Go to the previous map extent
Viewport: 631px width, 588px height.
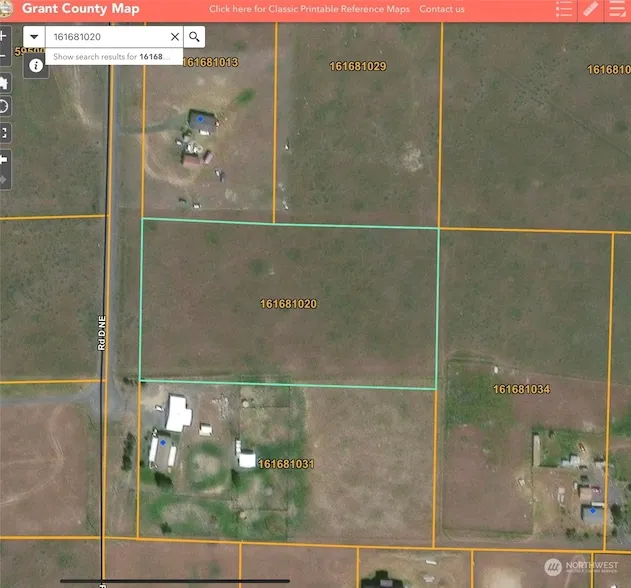click(x=3, y=158)
